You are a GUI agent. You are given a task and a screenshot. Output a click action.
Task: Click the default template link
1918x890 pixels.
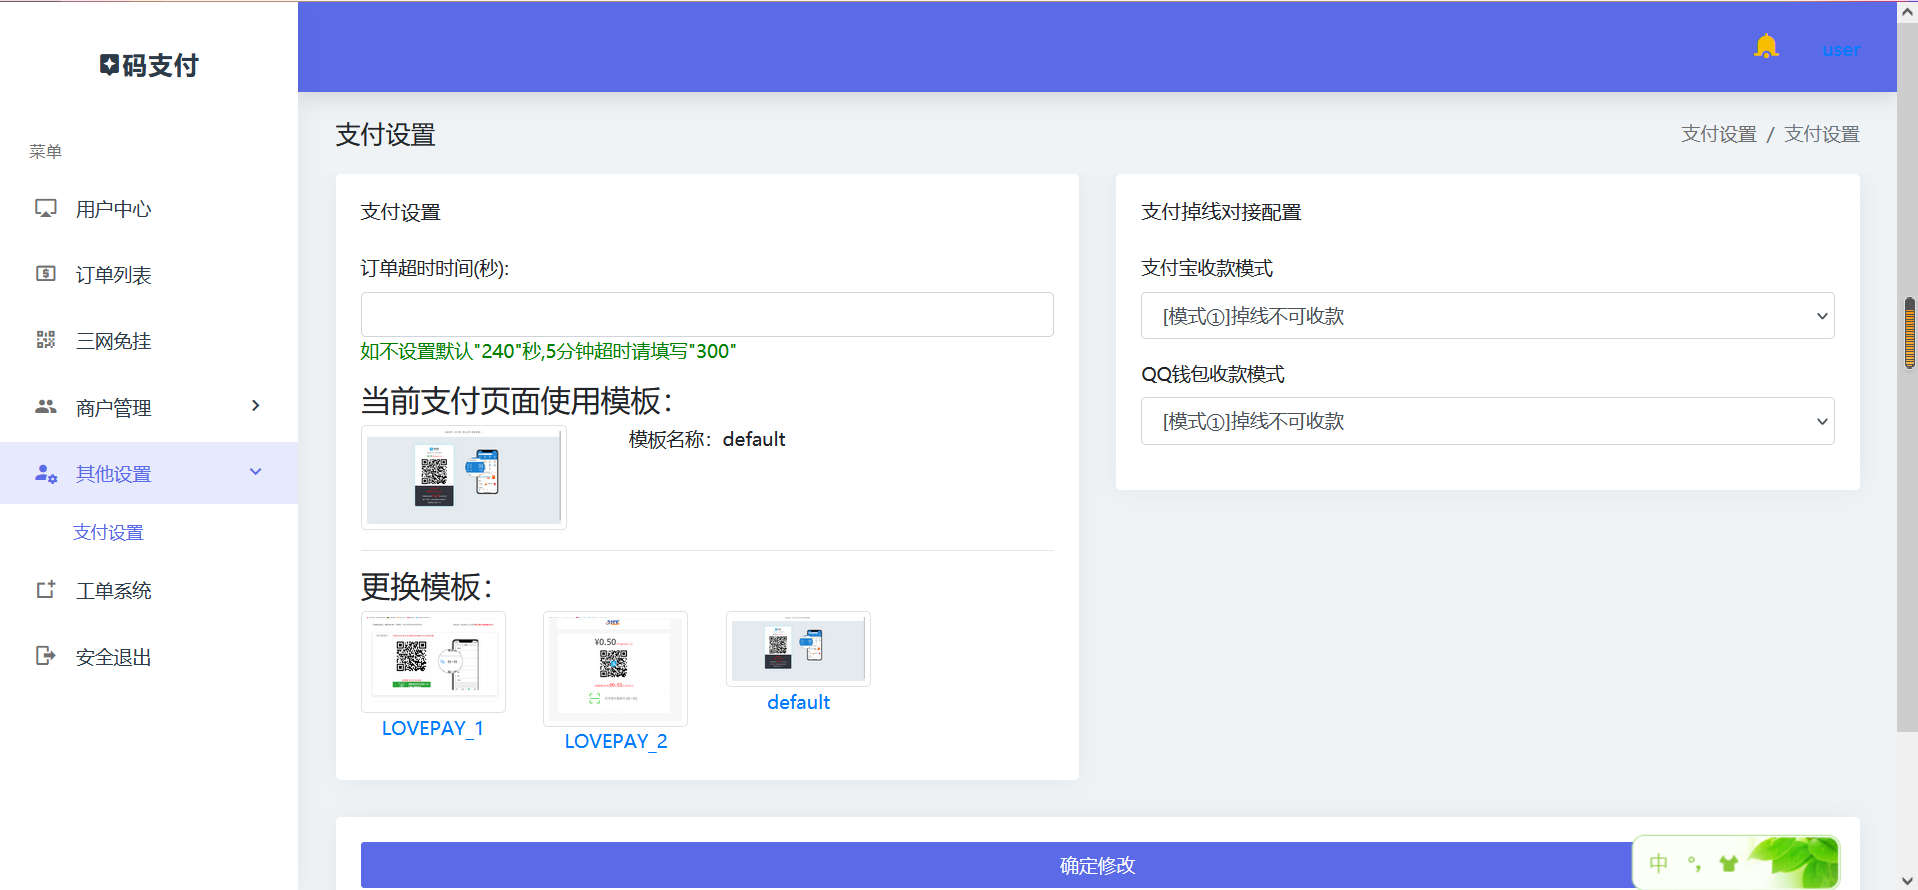798,702
